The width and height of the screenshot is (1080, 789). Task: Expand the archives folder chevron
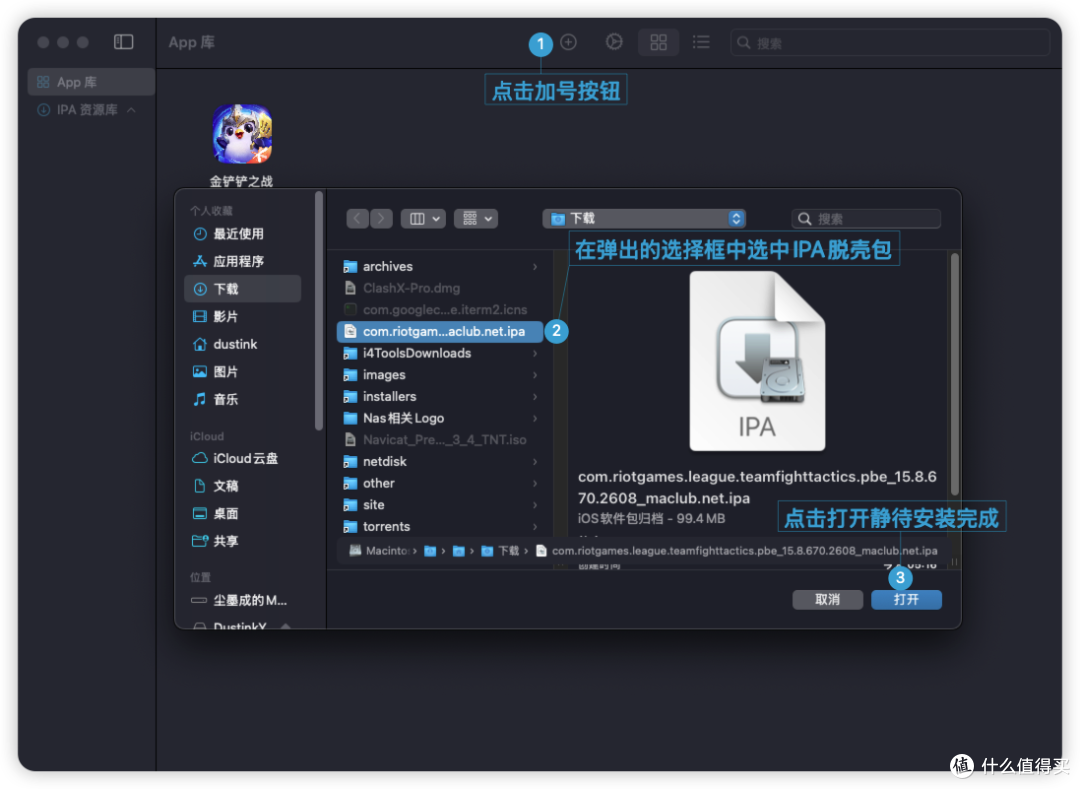(x=535, y=266)
